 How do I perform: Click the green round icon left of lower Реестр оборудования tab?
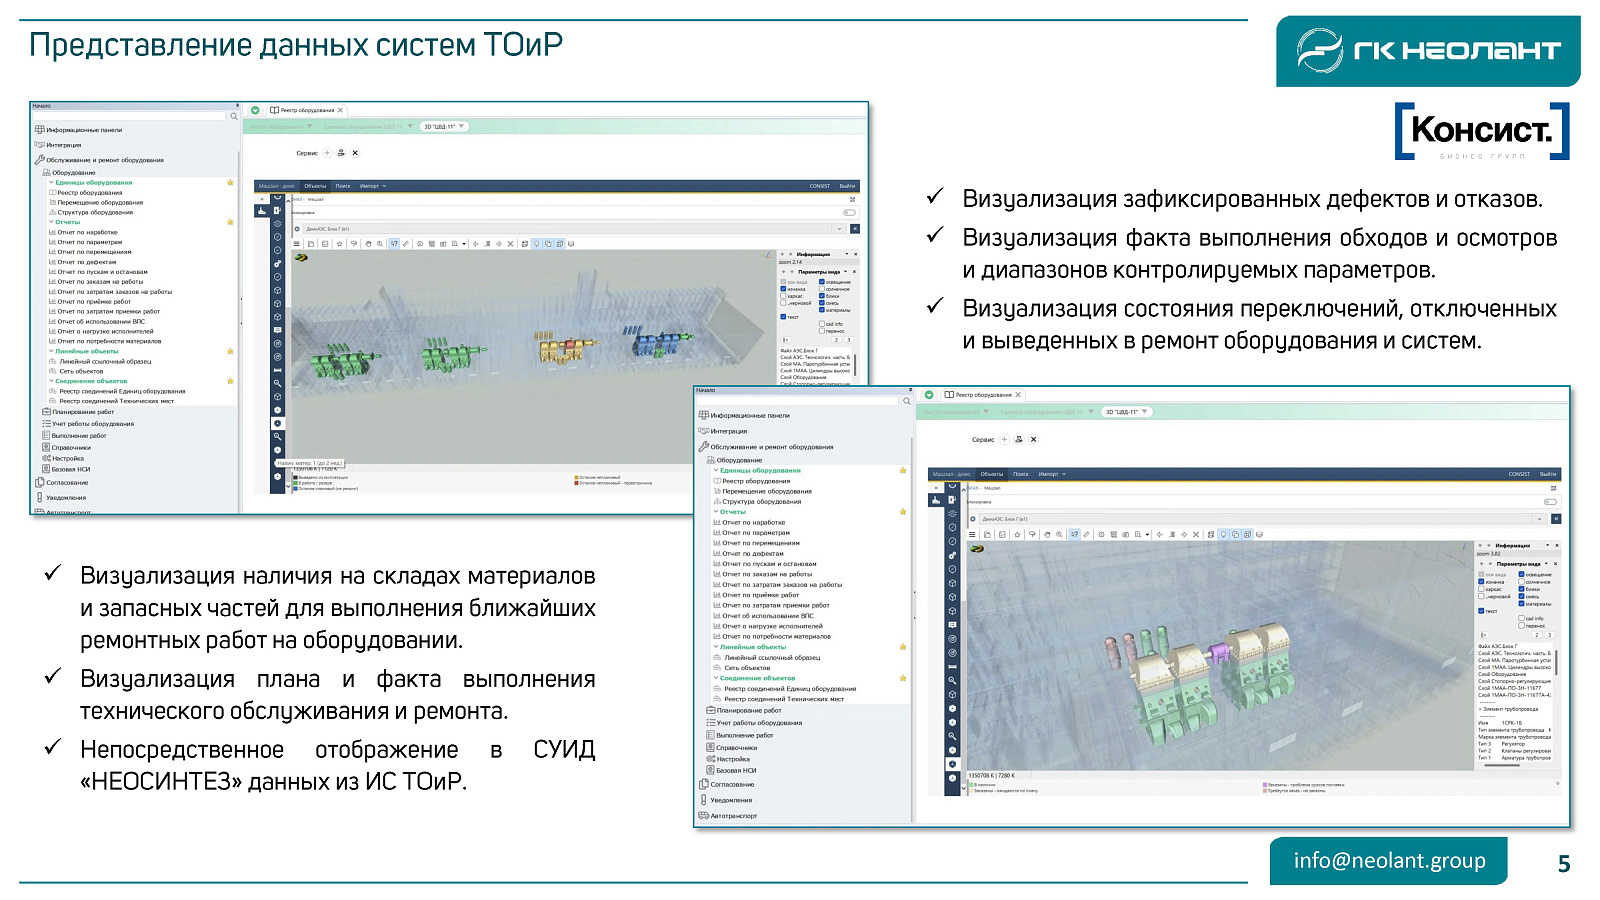pyautogui.click(x=929, y=395)
